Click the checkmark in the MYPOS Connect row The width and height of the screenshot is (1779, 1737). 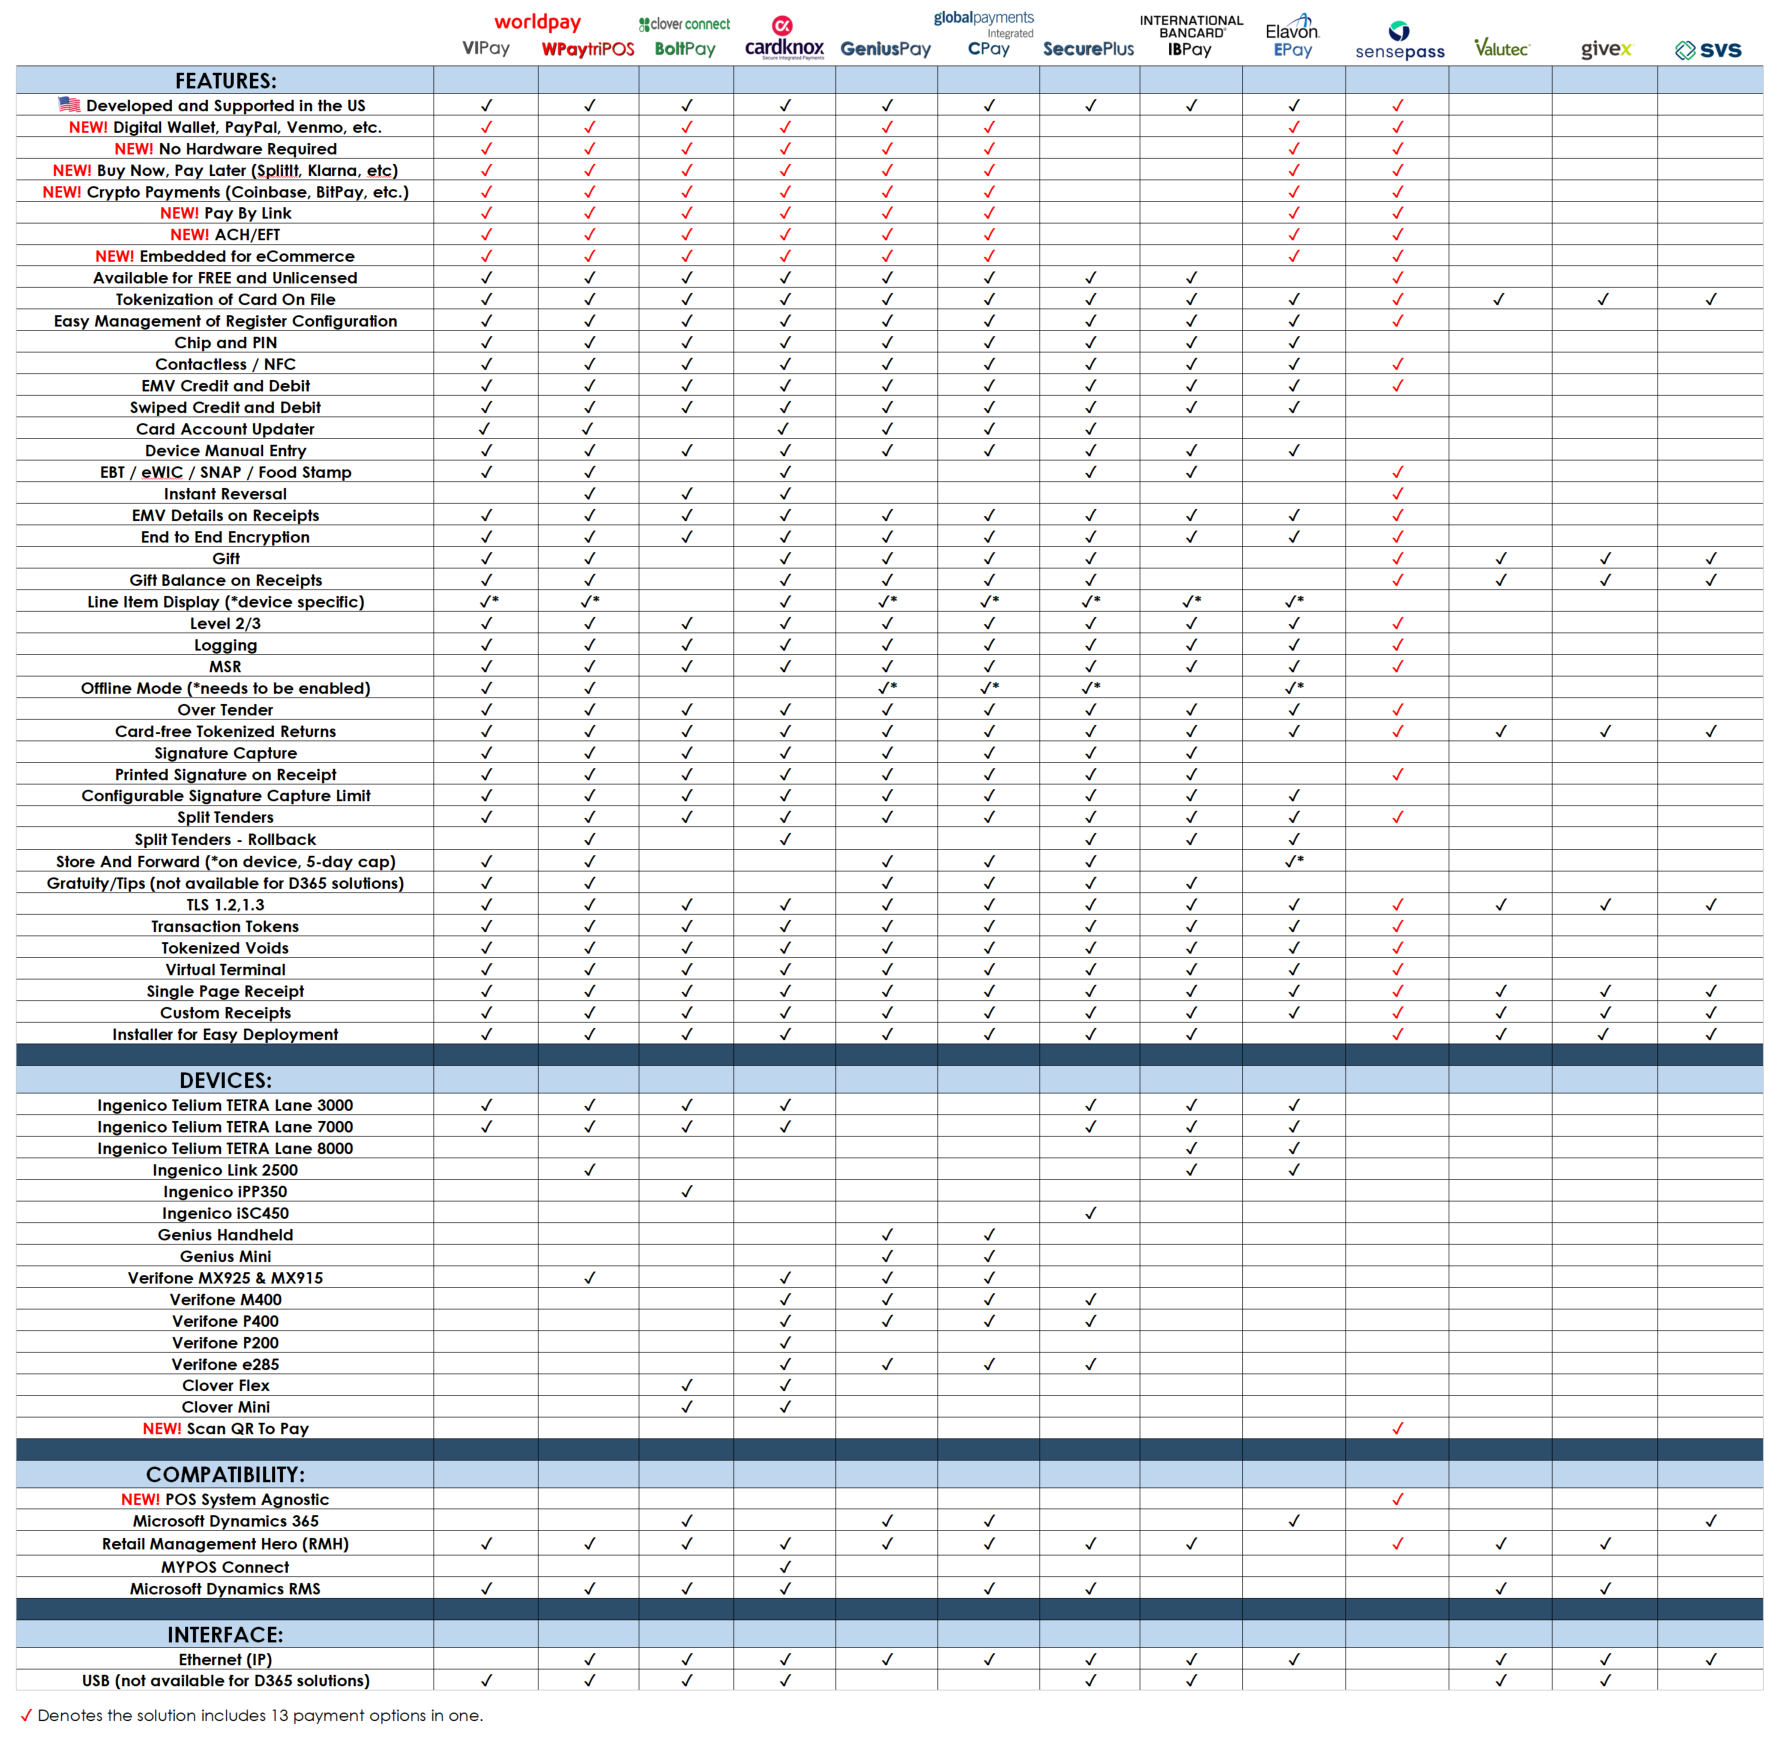click(x=785, y=1566)
